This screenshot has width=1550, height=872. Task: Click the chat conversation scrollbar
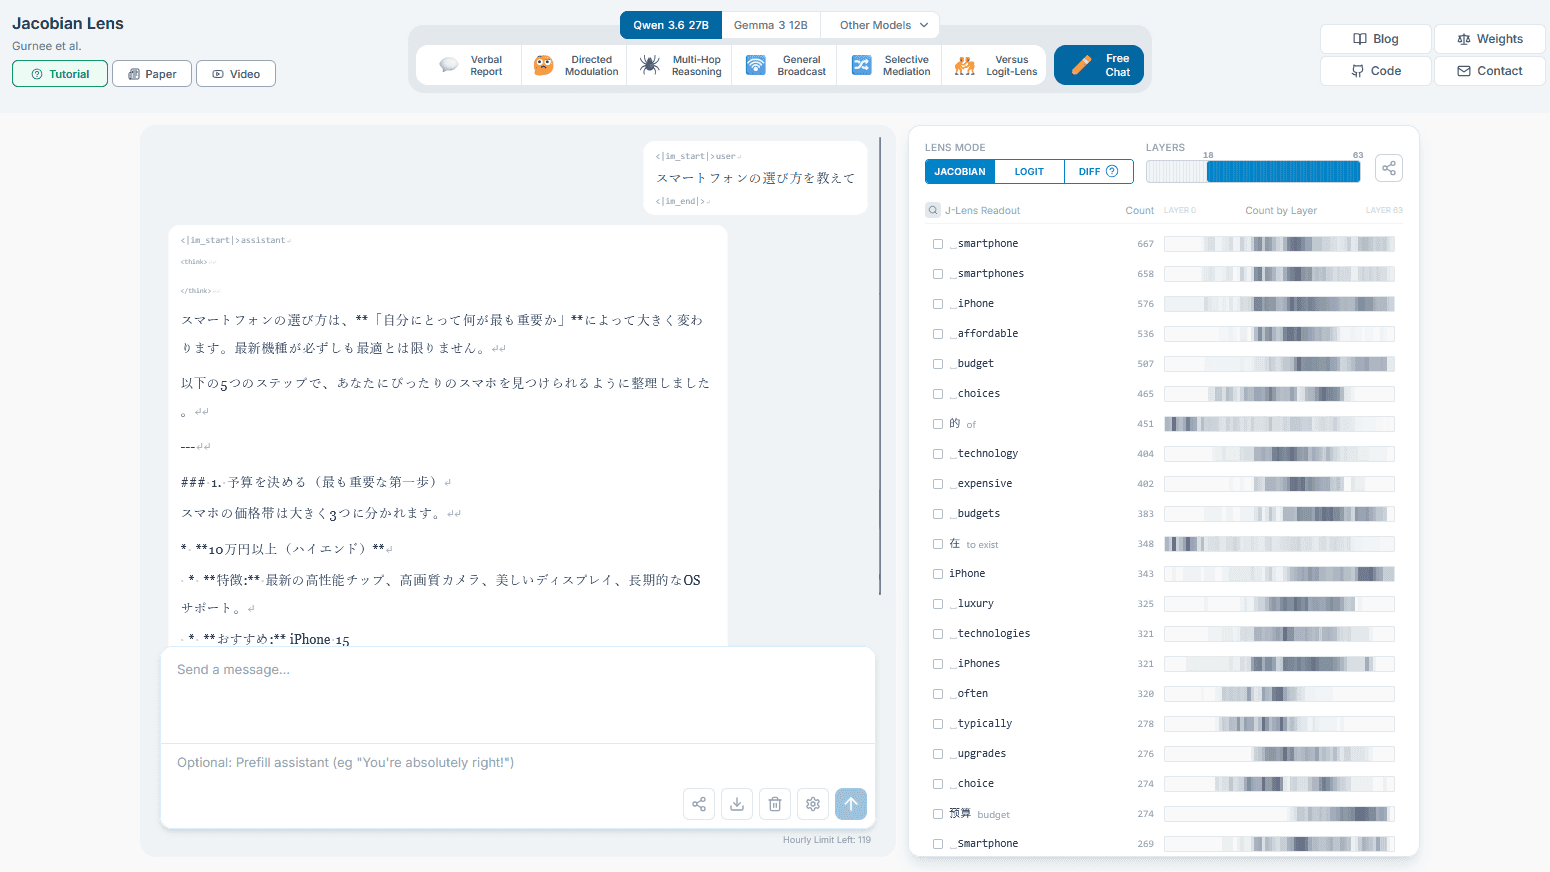coord(880,366)
